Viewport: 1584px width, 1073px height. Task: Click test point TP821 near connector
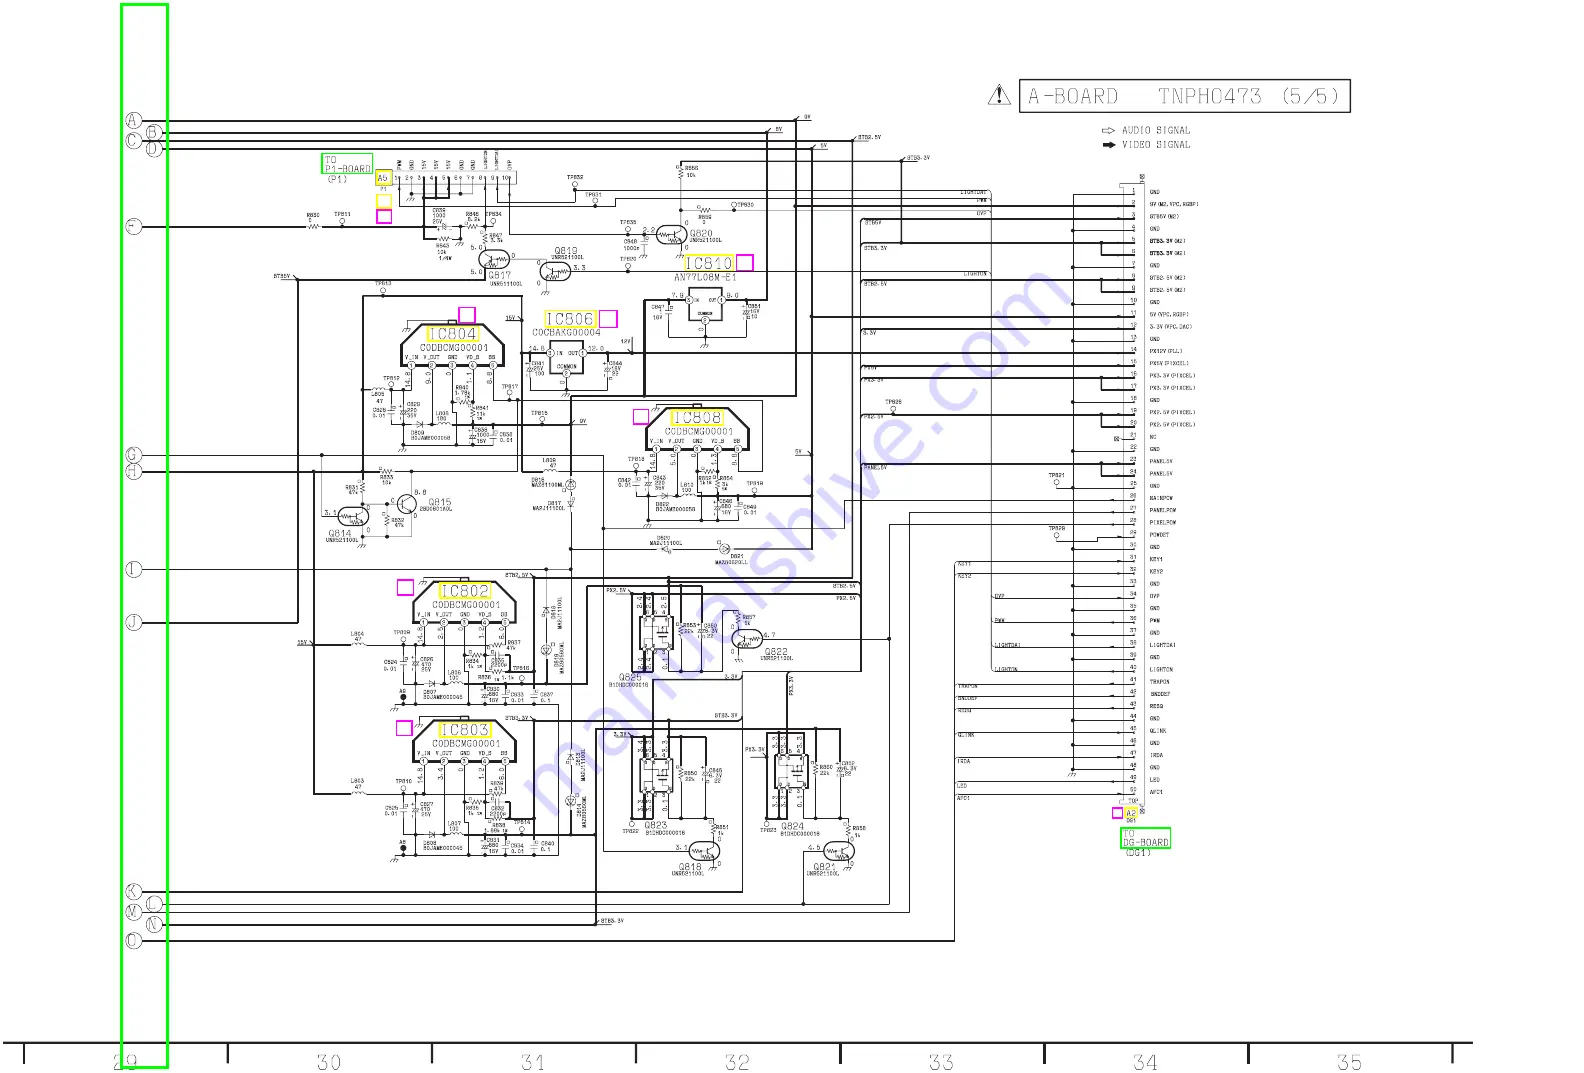click(x=1056, y=476)
